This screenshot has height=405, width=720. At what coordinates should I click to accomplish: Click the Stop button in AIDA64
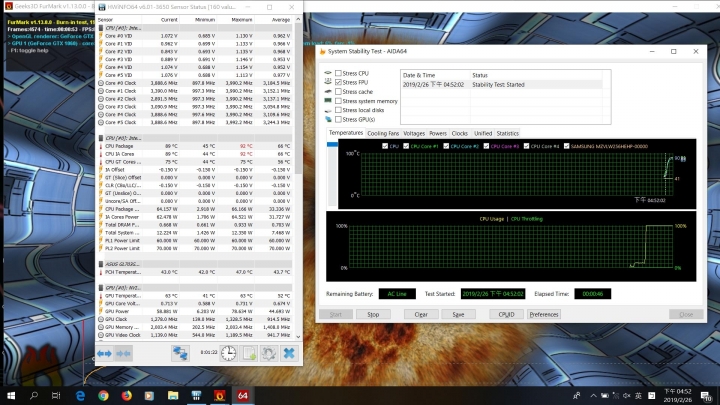(373, 314)
